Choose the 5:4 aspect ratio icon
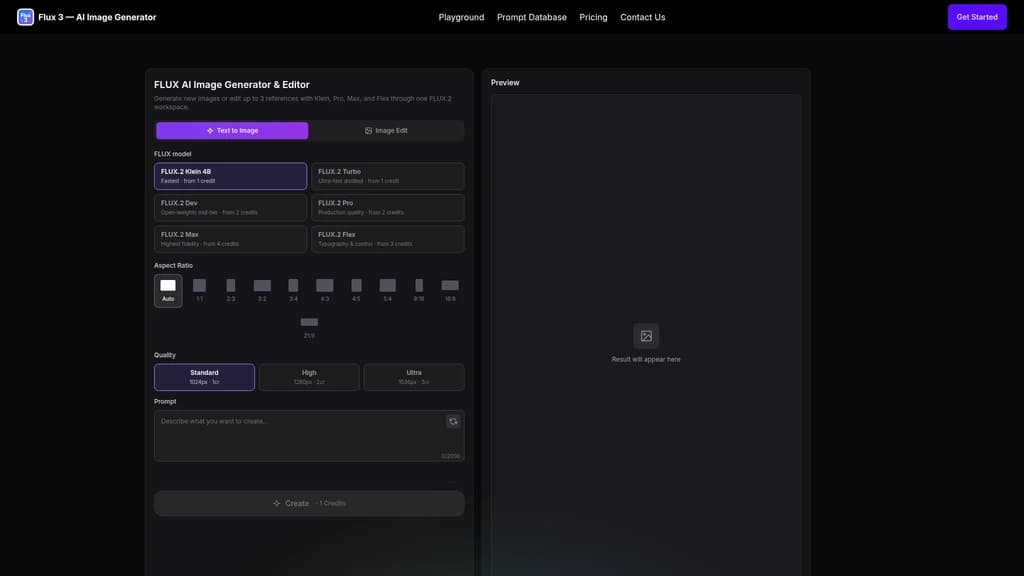The height and width of the screenshot is (576, 1024). [387, 285]
